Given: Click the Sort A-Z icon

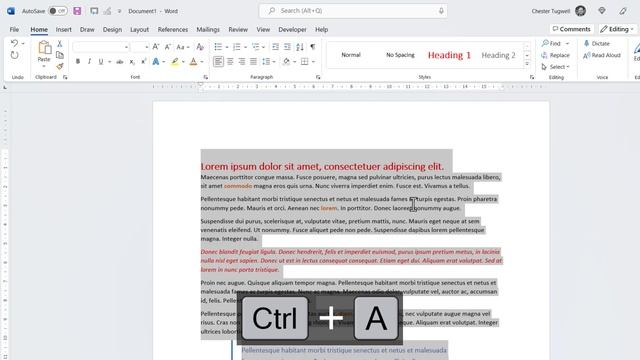Looking at the screenshot, I should point(300,47).
